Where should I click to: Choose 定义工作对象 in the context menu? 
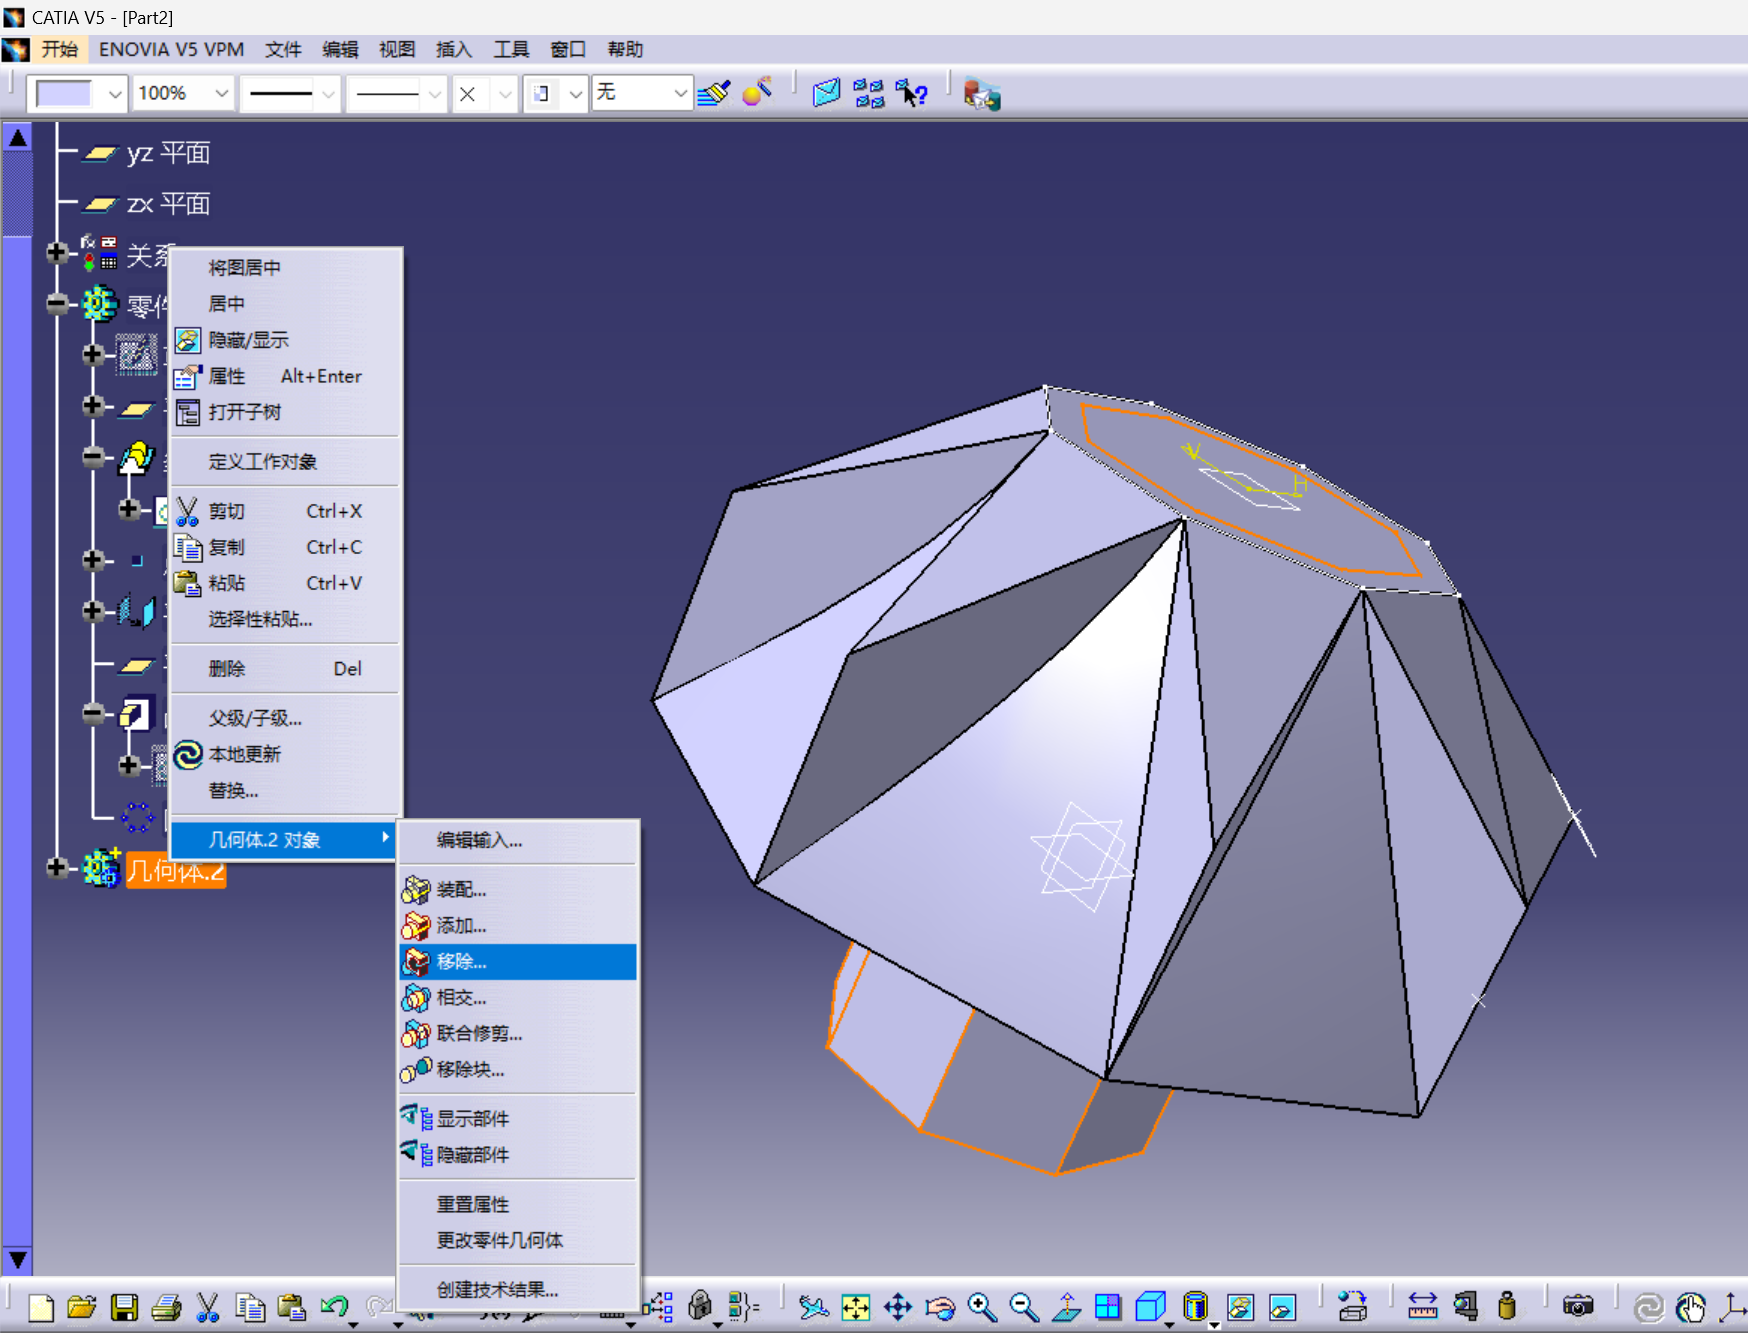[287, 461]
